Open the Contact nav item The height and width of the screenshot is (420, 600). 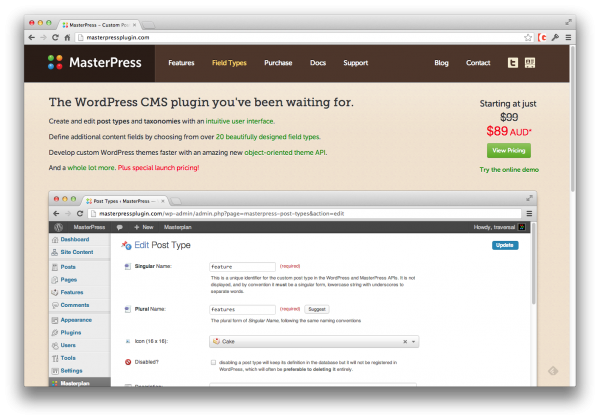coord(478,63)
